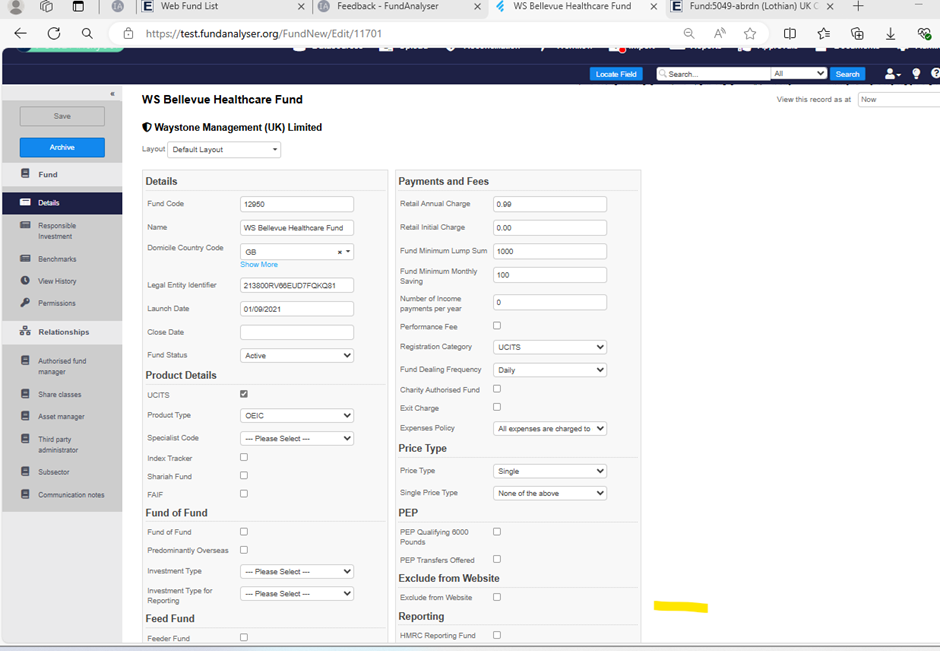Open the Fund Dealing Frequency dropdown
The height and width of the screenshot is (651, 940).
click(x=550, y=370)
